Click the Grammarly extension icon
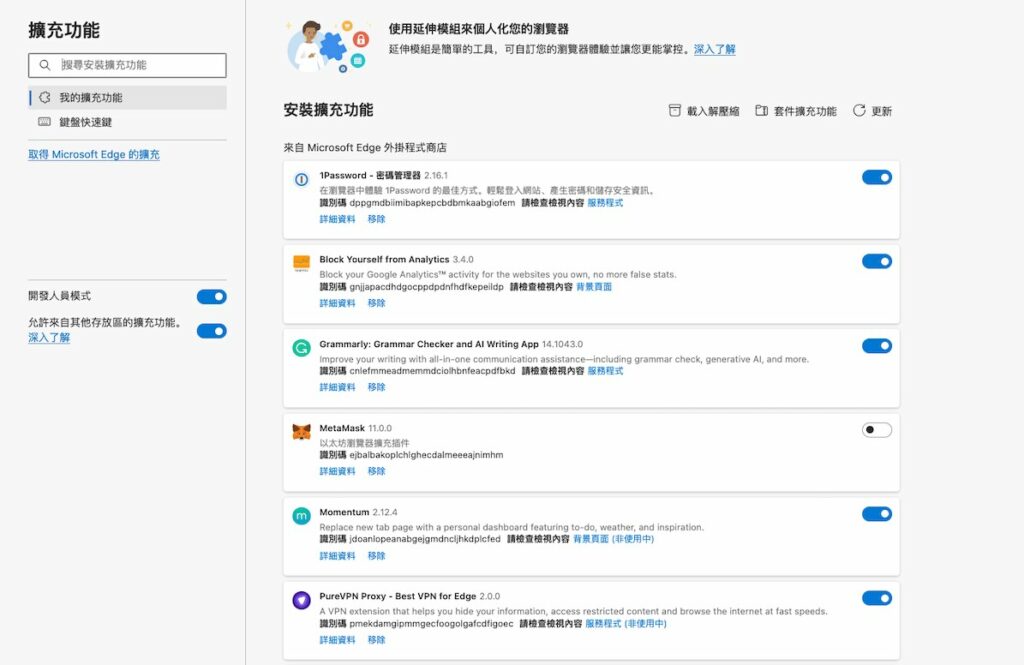Viewport: 1024px width, 665px height. 301,348
